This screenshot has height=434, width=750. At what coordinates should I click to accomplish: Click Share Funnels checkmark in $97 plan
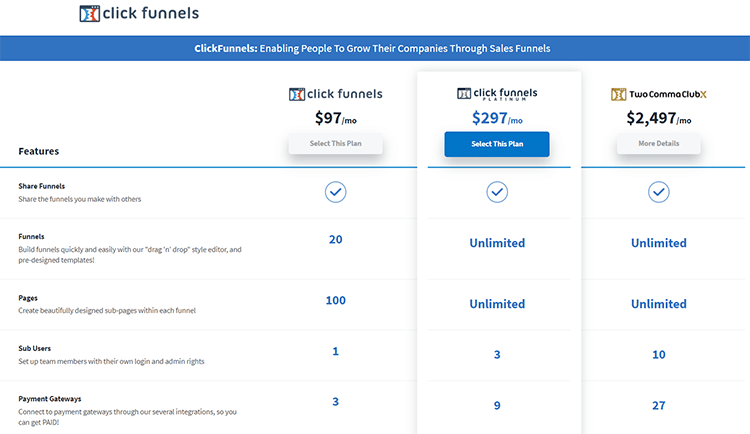(336, 192)
